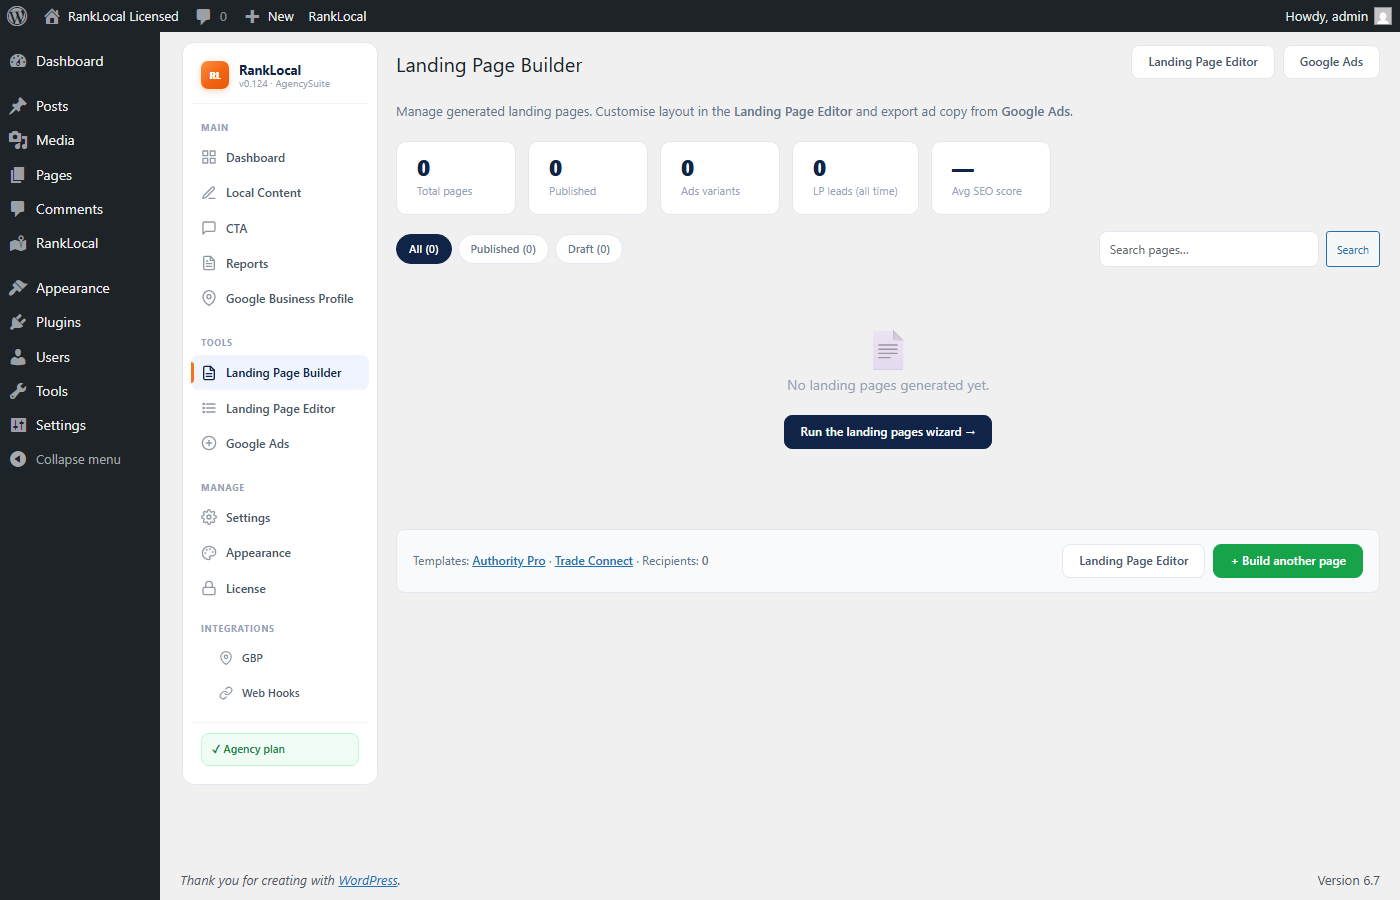
Task: Click the link icon next to Web Hooks
Action: (226, 693)
